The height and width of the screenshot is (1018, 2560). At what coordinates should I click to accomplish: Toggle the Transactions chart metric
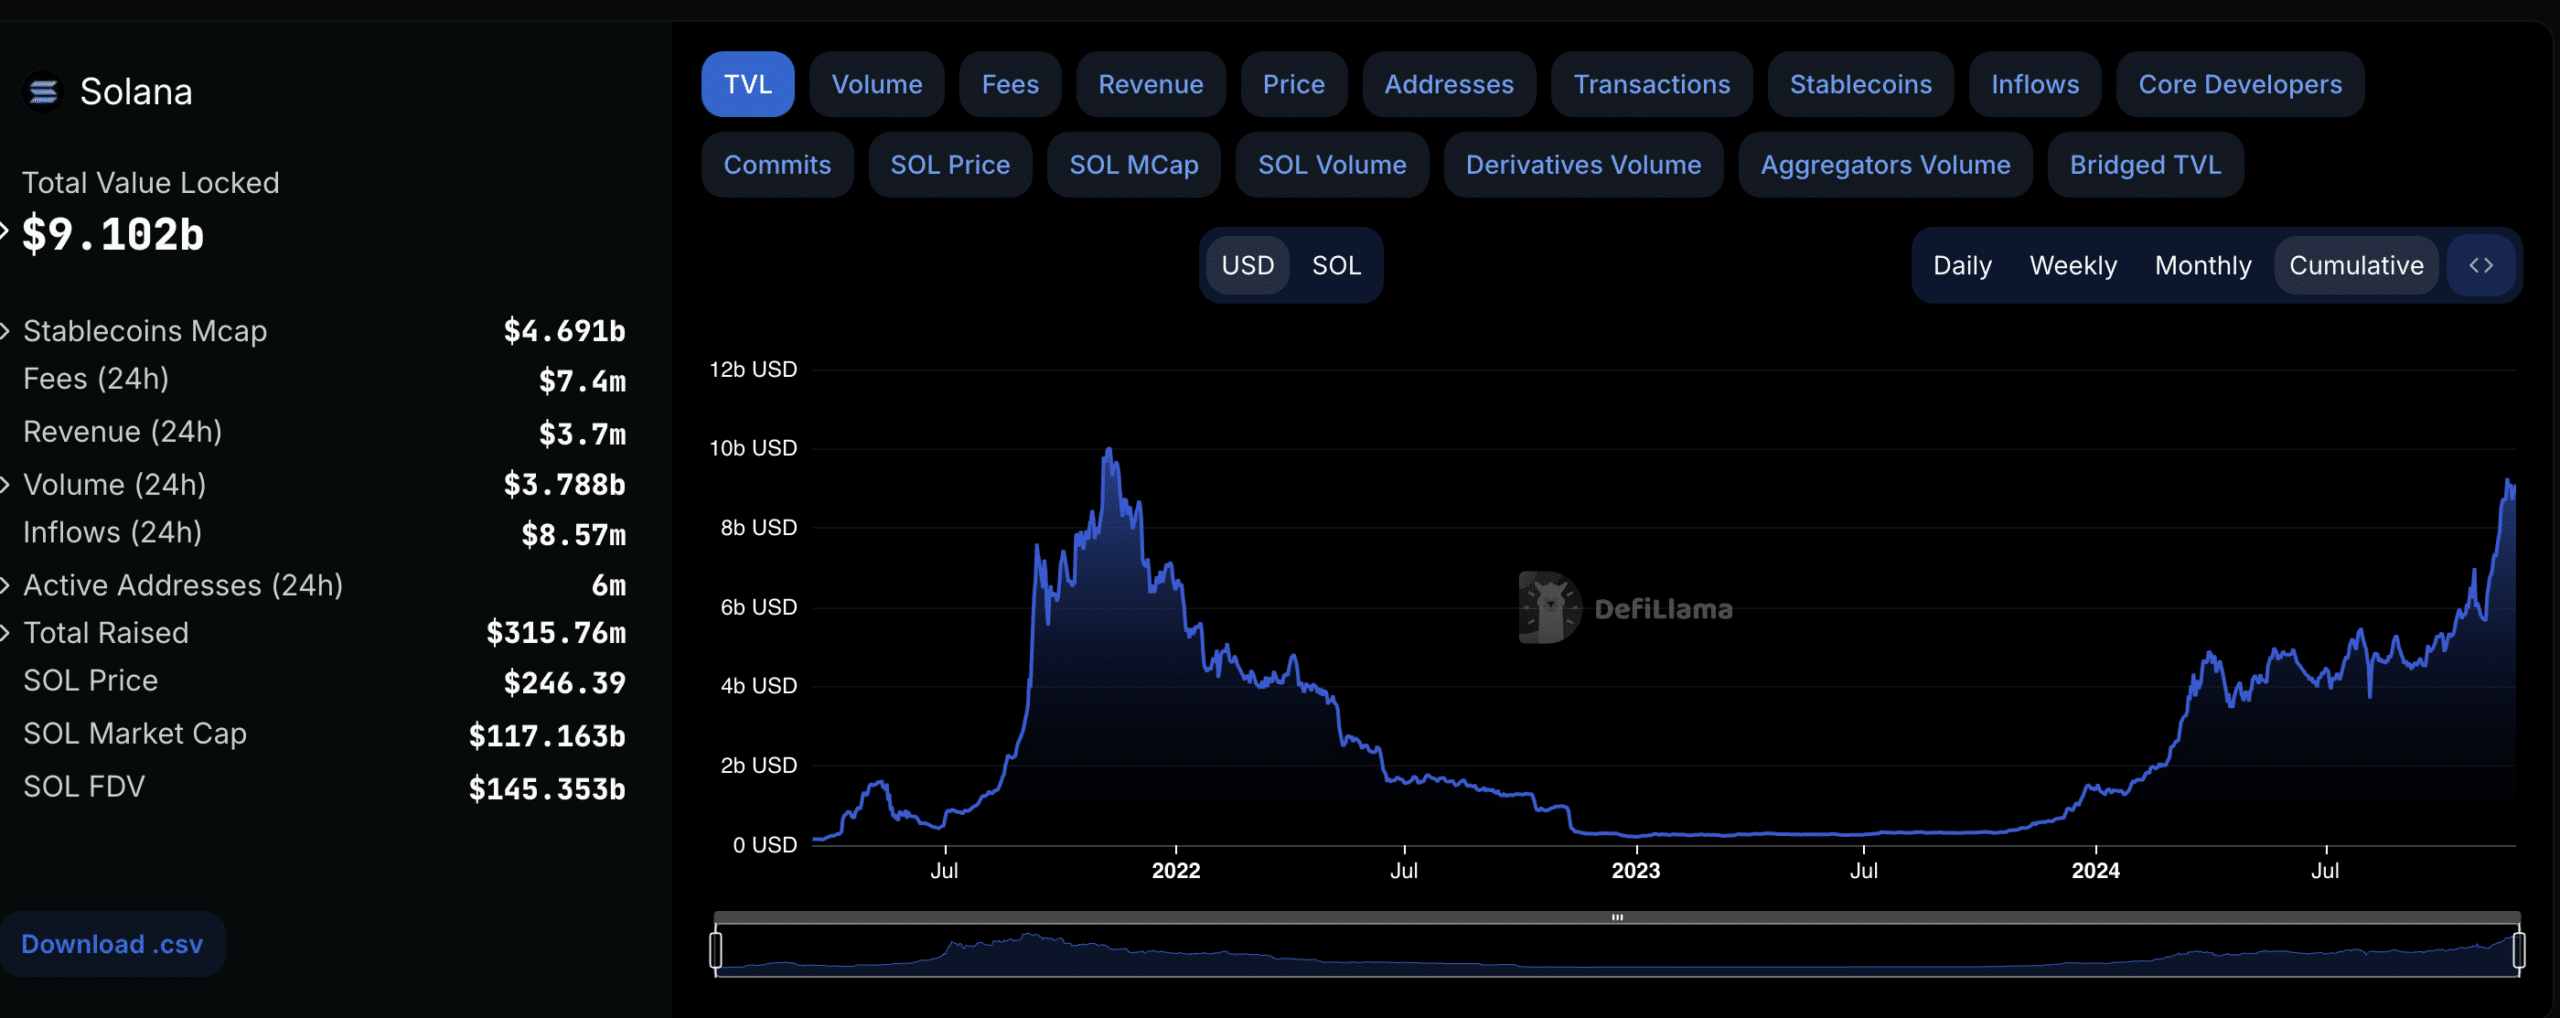1652,84
